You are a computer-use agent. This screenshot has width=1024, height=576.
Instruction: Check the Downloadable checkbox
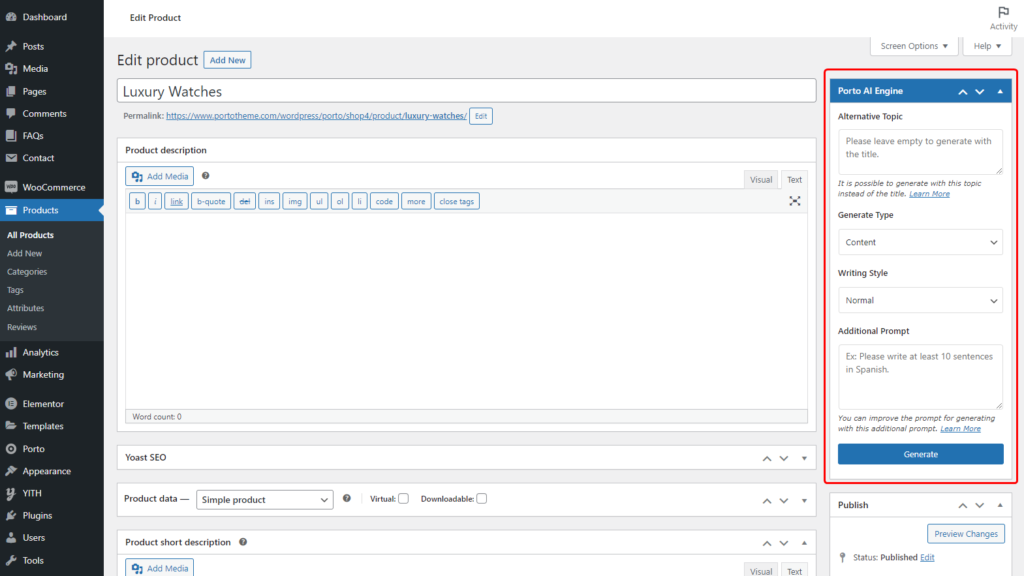tap(481, 499)
